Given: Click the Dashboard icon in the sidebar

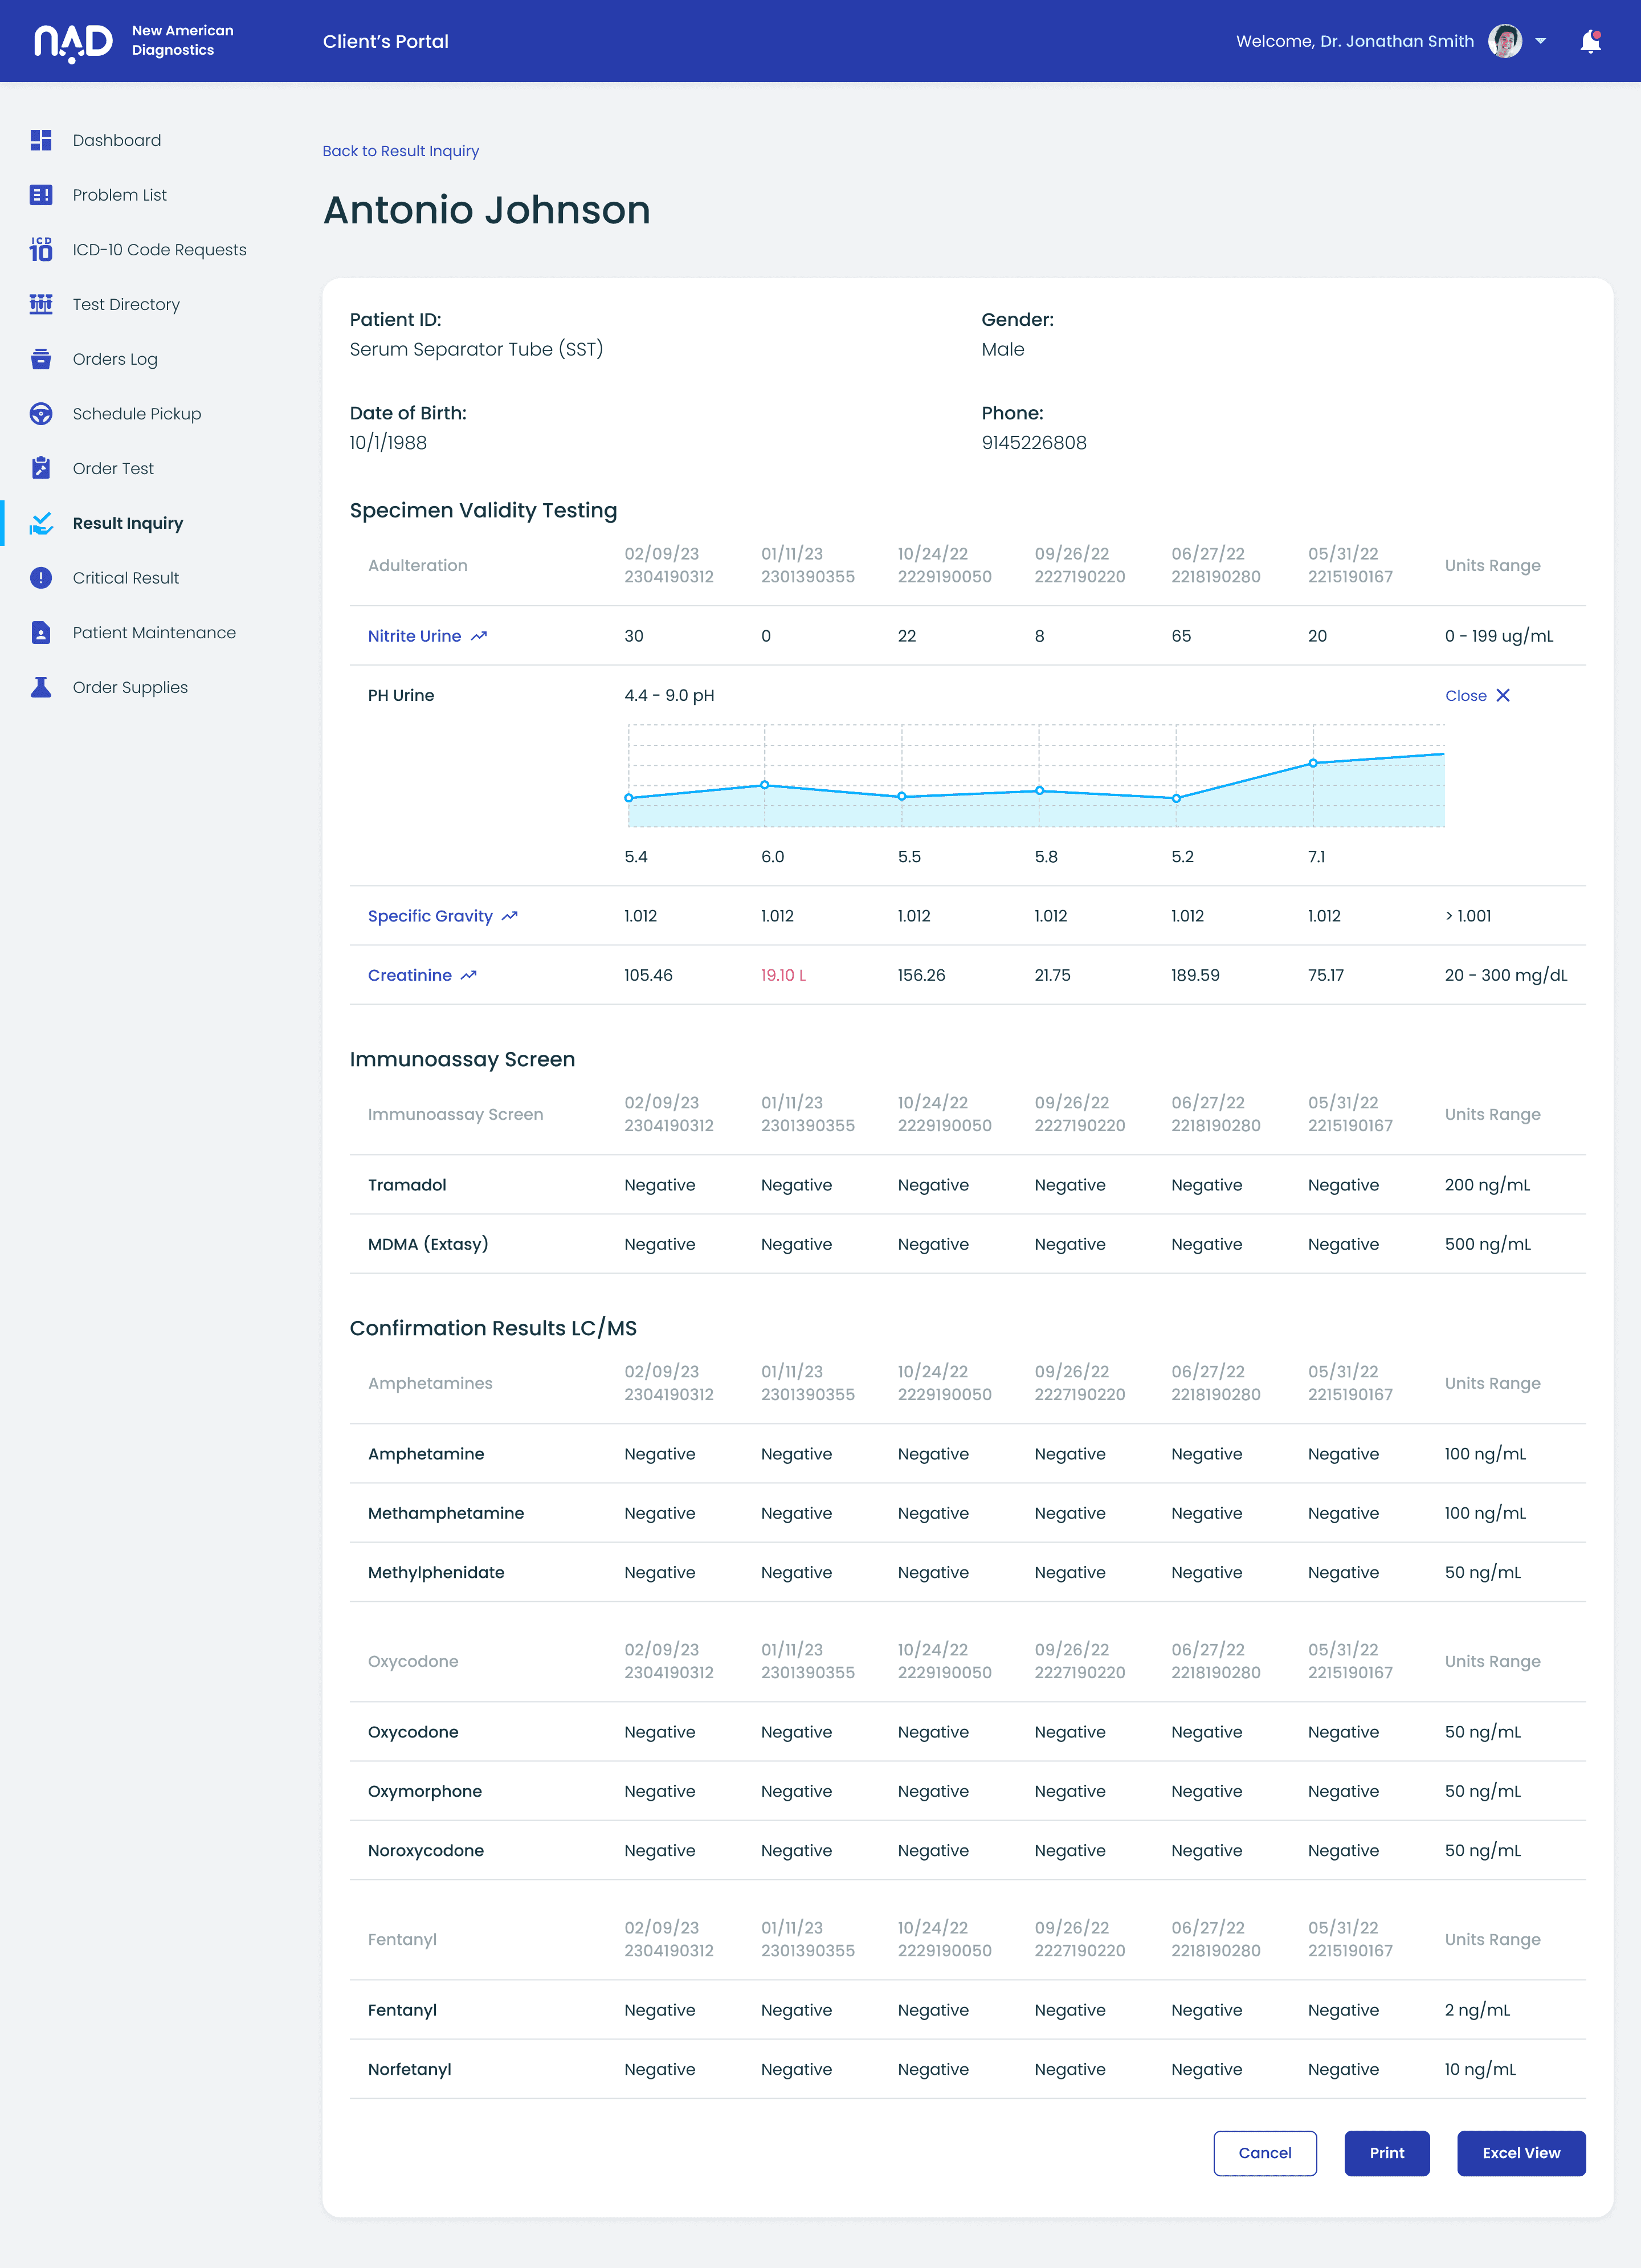Looking at the screenshot, I should click(x=41, y=140).
